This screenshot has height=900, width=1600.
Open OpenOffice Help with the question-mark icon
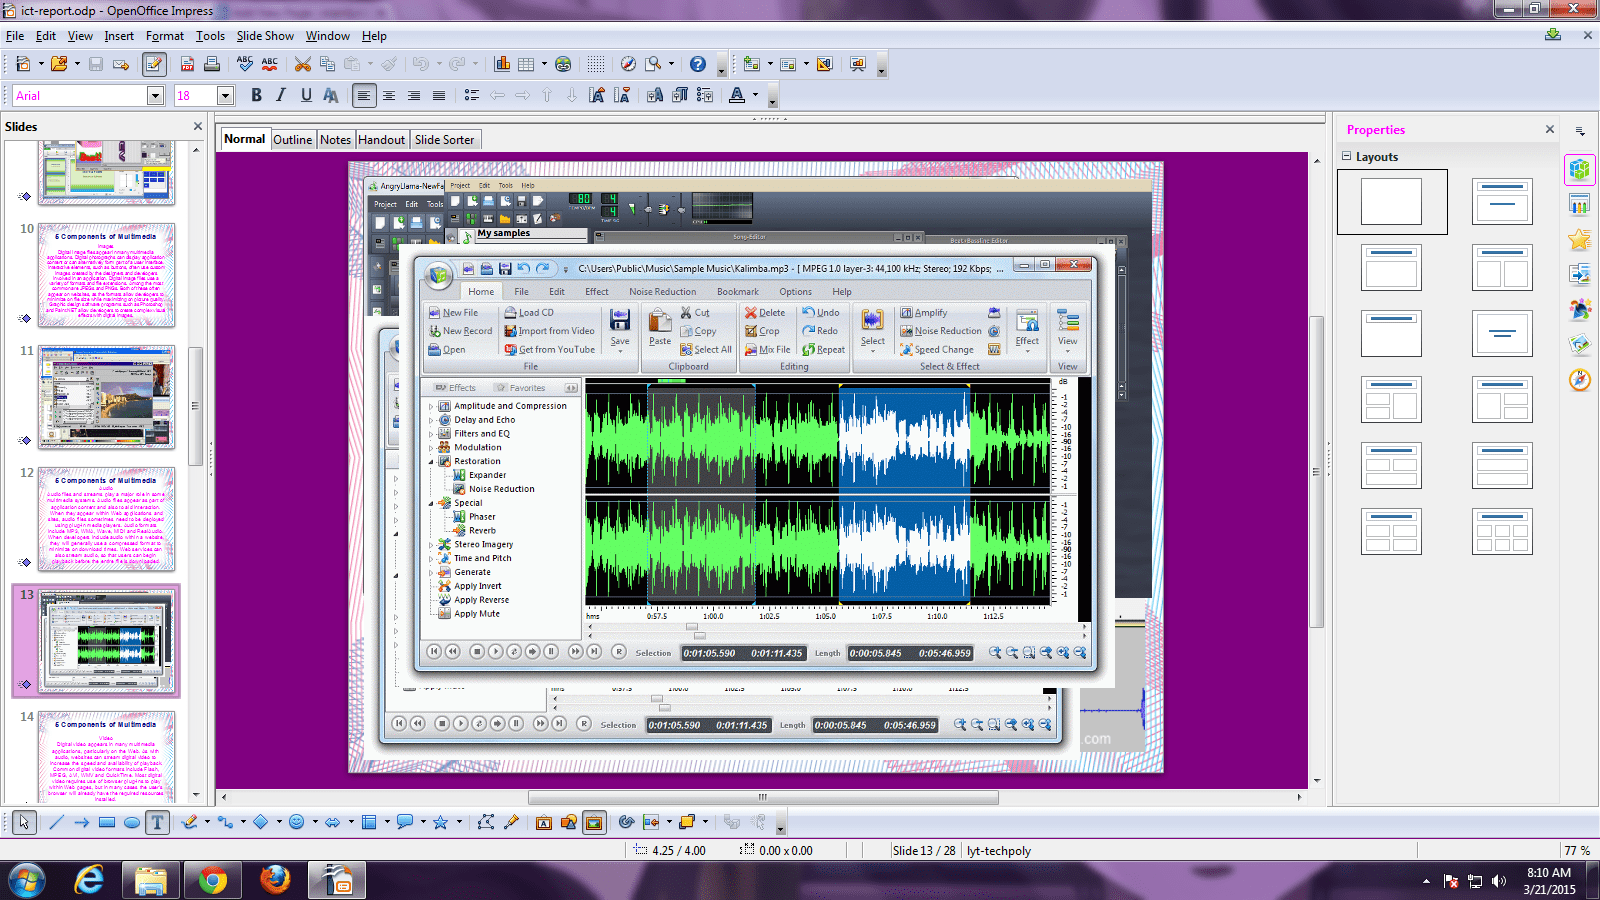[x=698, y=64]
